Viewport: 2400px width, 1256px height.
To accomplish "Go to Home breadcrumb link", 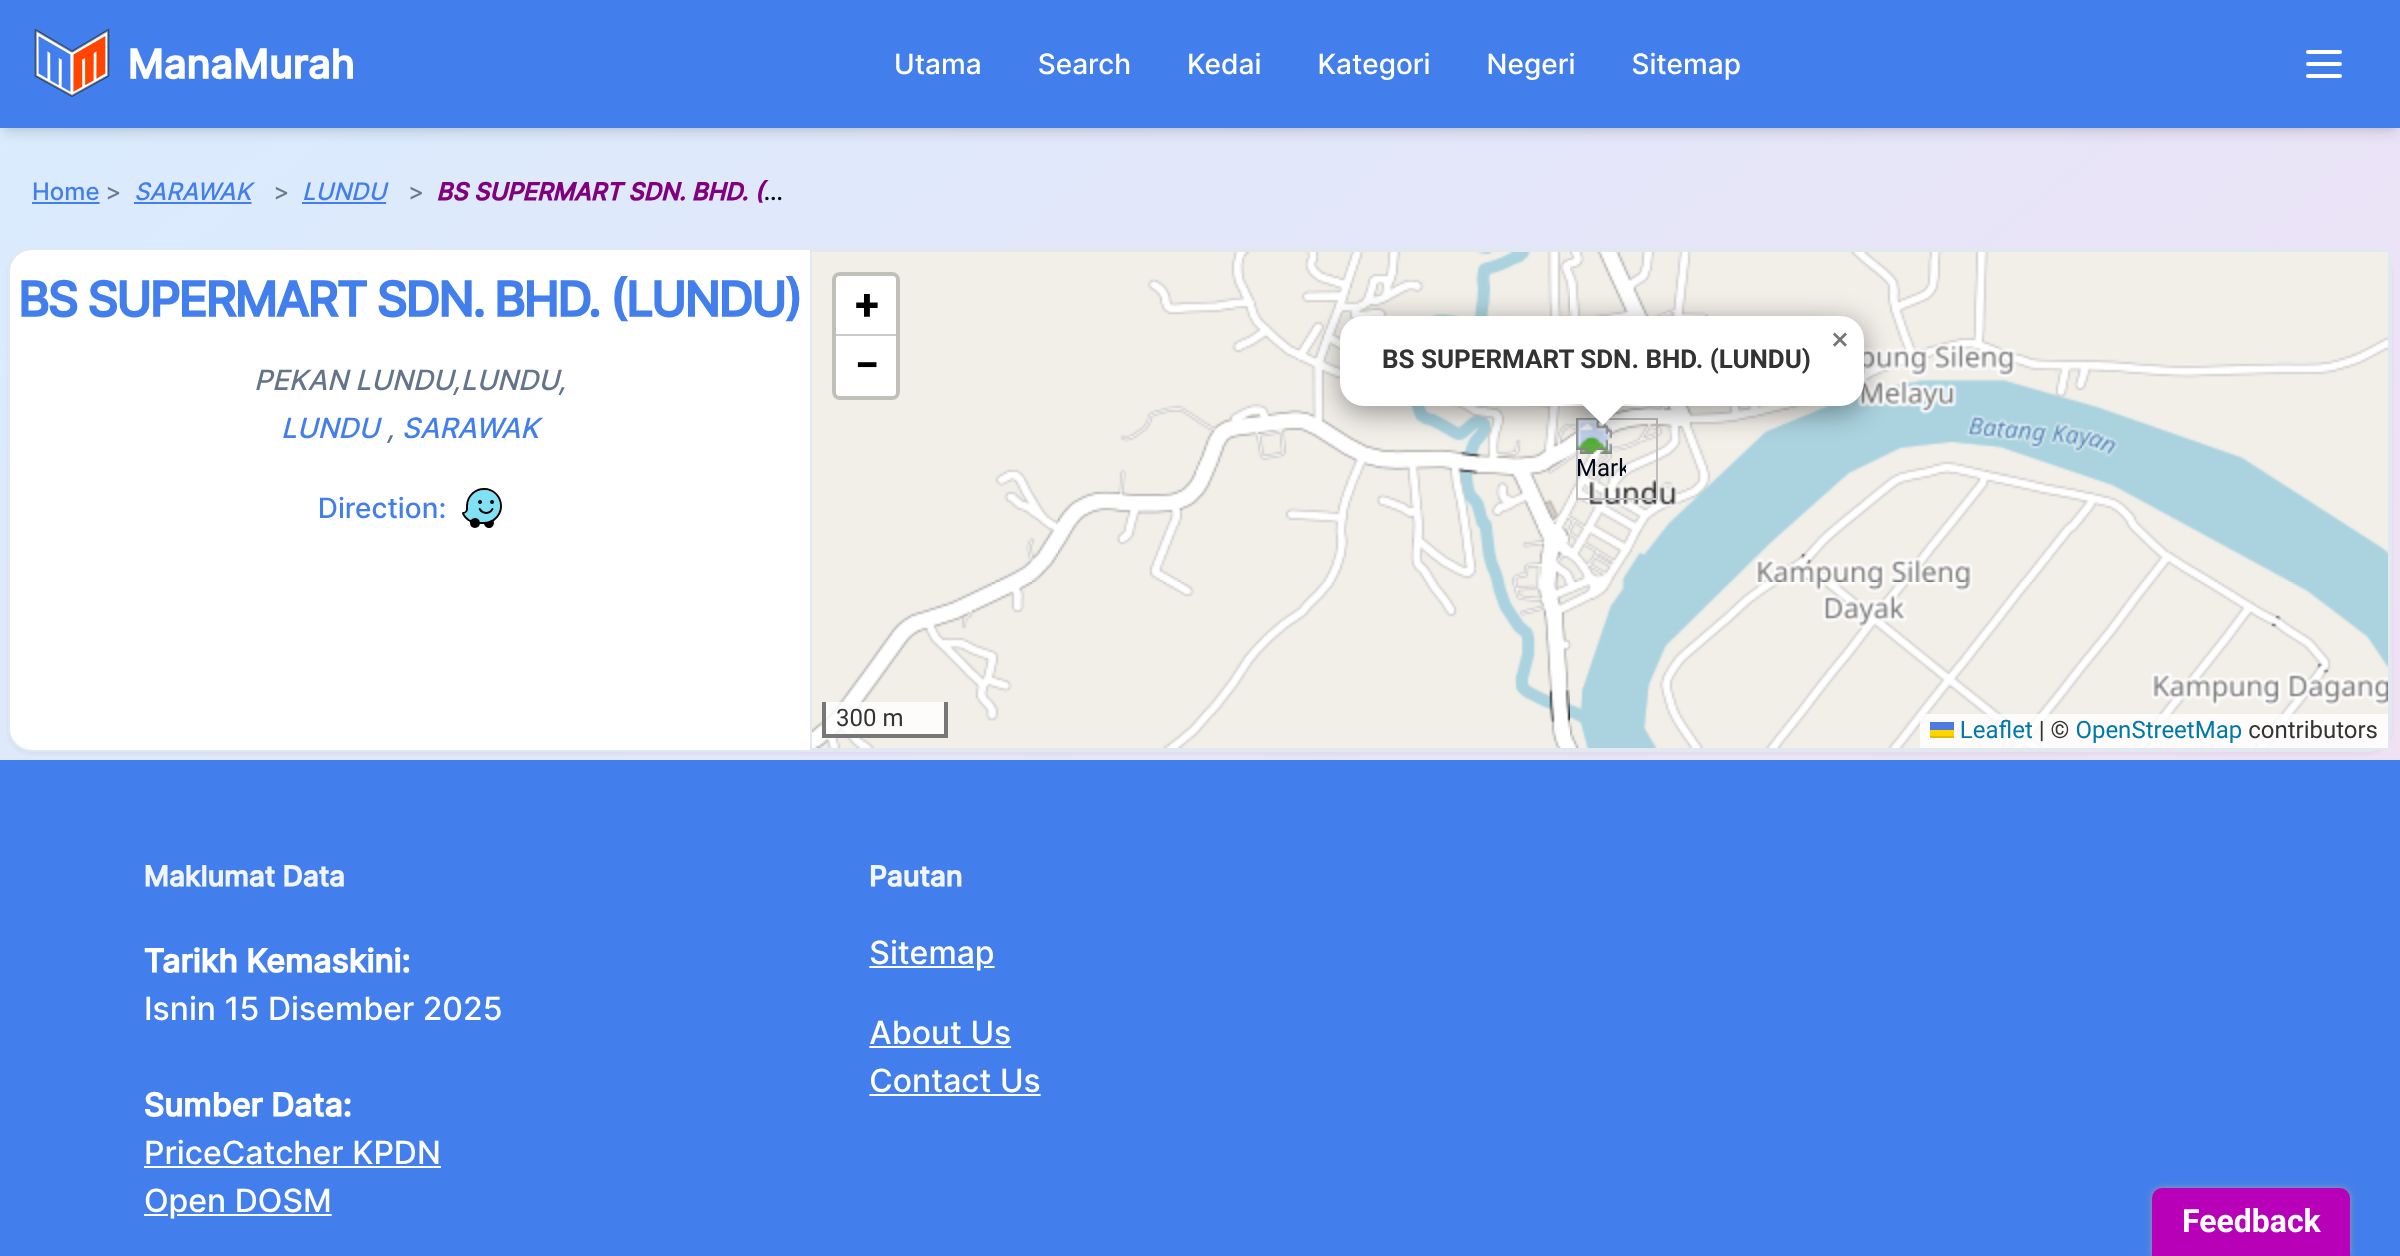I will coord(65,191).
